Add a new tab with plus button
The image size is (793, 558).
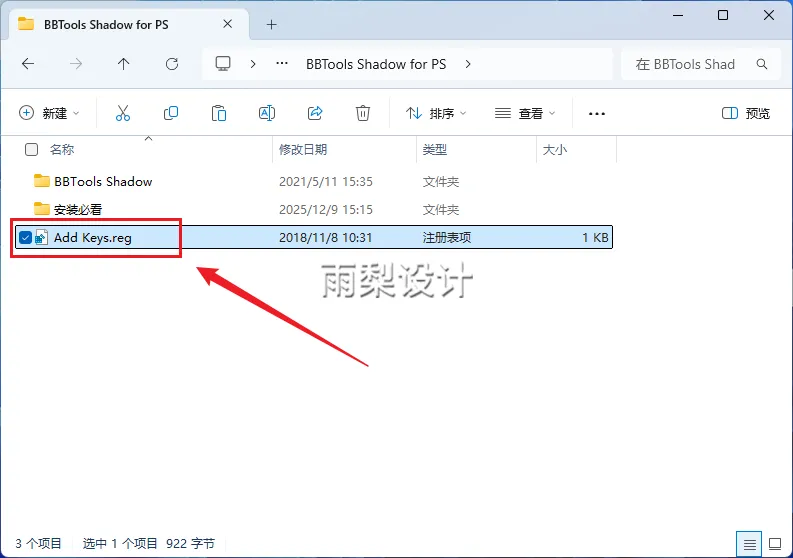coord(272,24)
